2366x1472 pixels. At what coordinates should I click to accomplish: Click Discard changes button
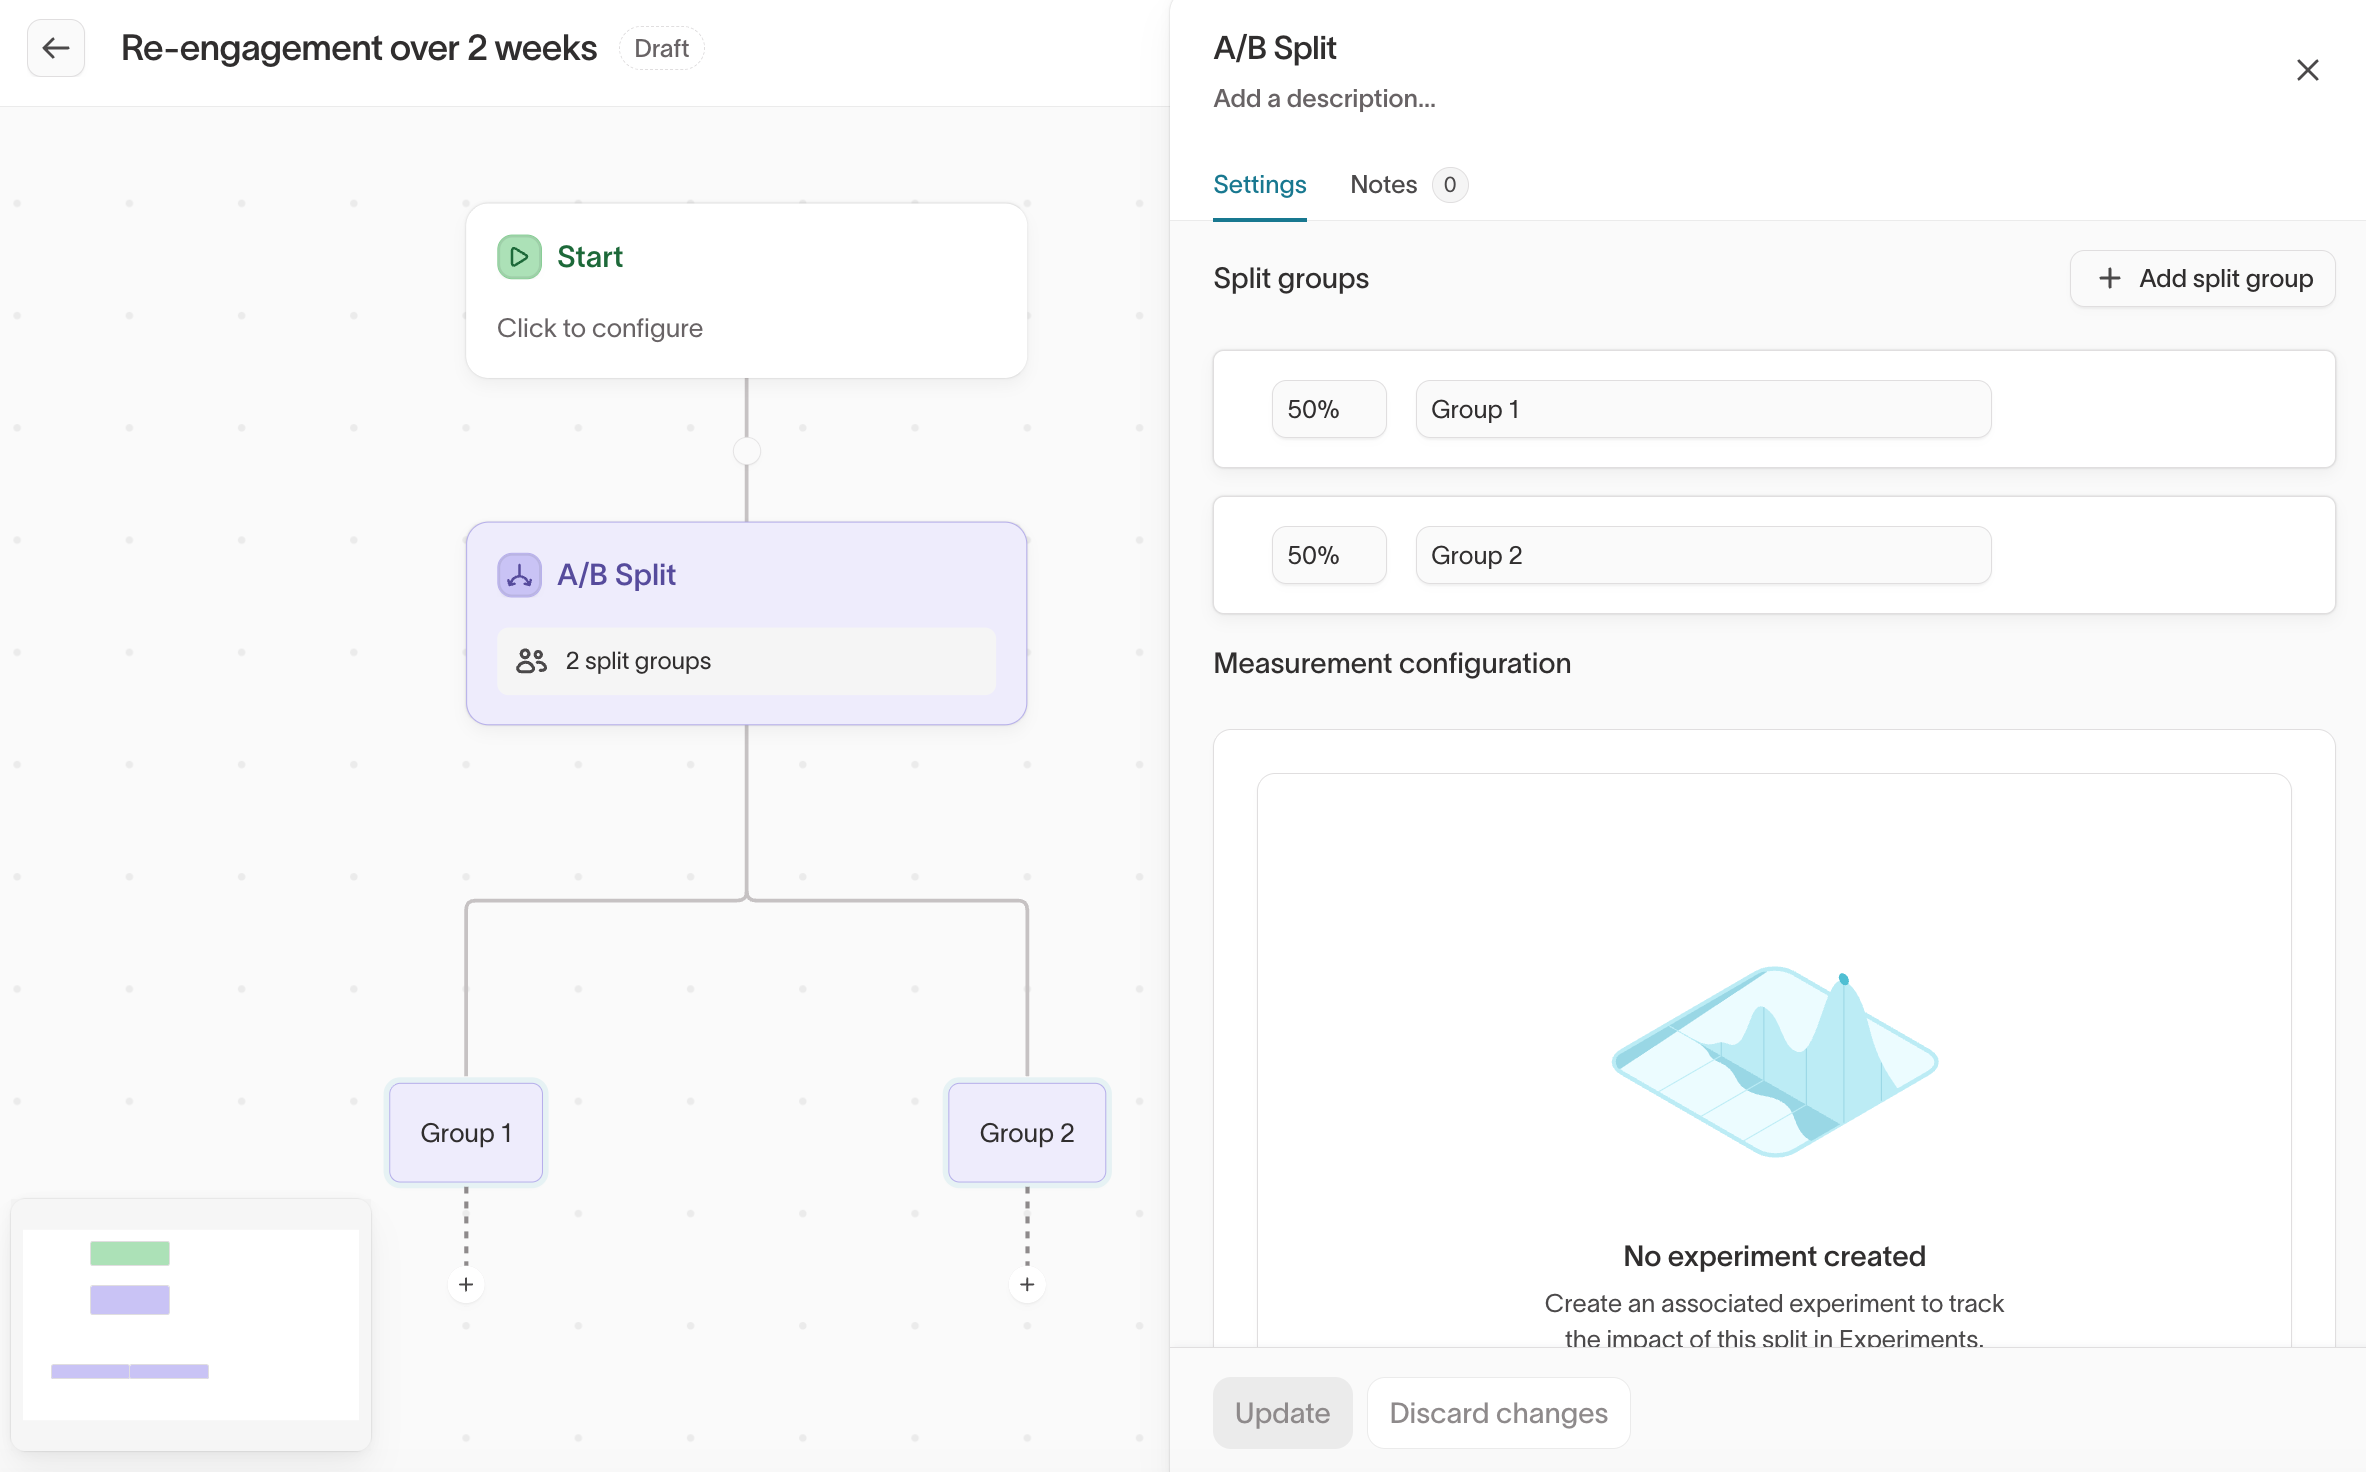tap(1498, 1413)
